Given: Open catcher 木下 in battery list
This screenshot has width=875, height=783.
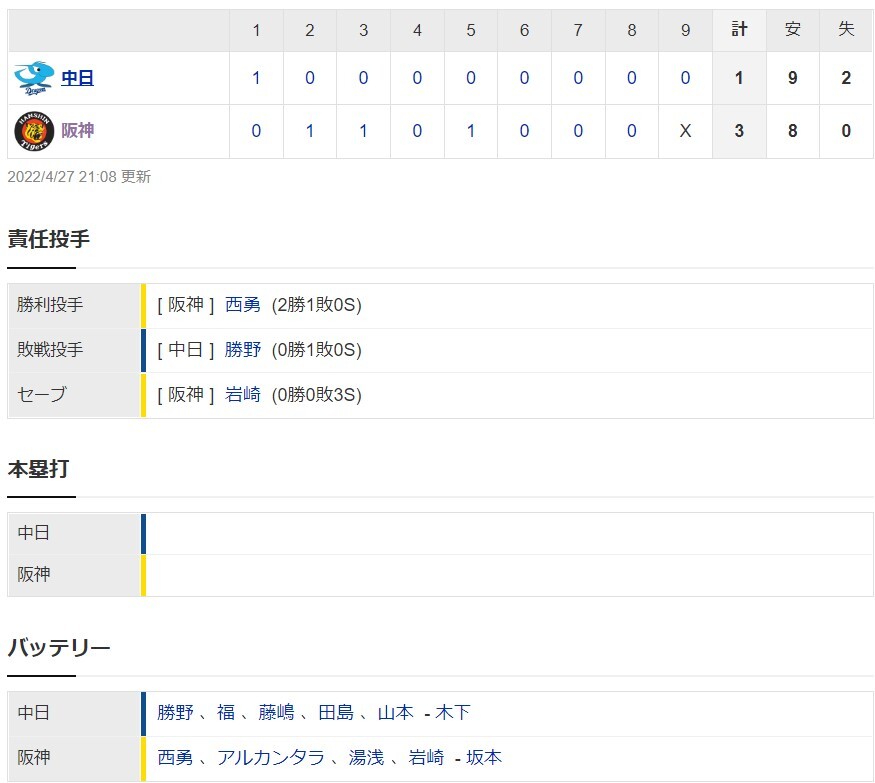Looking at the screenshot, I should coord(453,713).
